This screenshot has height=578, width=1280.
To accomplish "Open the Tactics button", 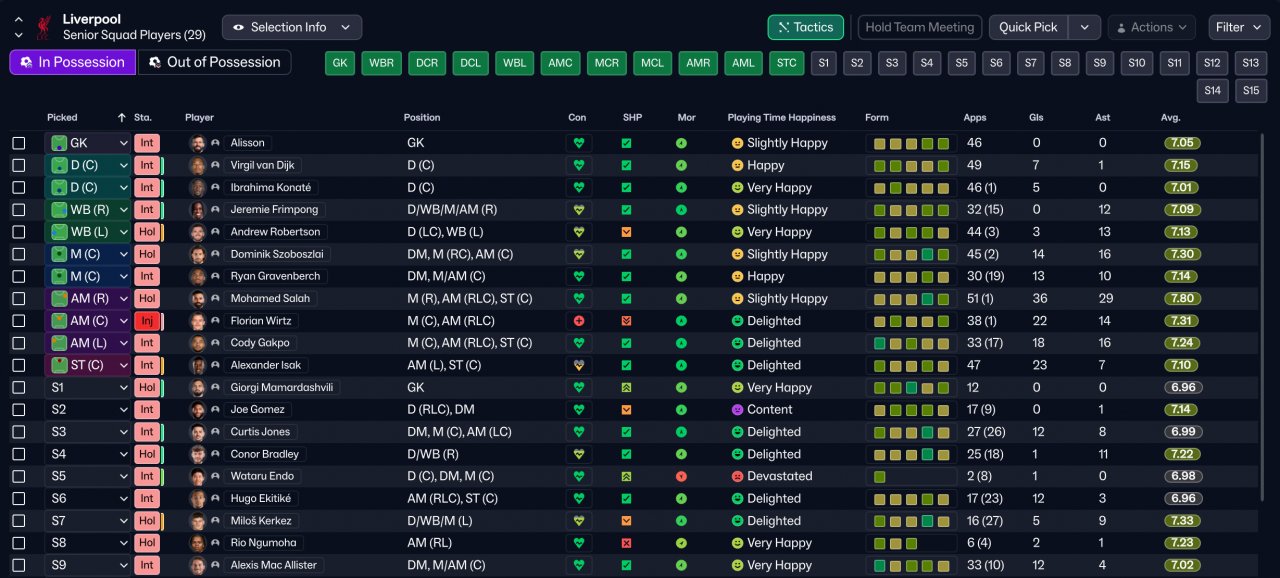I will click(805, 27).
